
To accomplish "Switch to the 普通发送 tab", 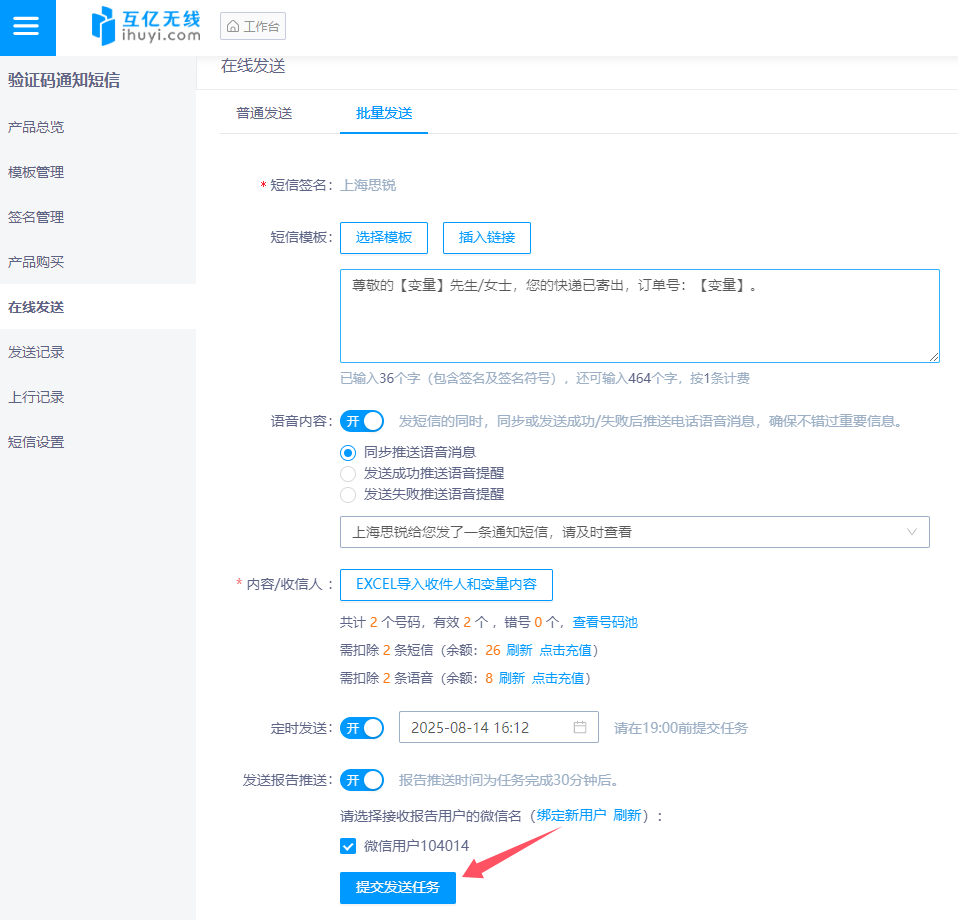I will 264,113.
